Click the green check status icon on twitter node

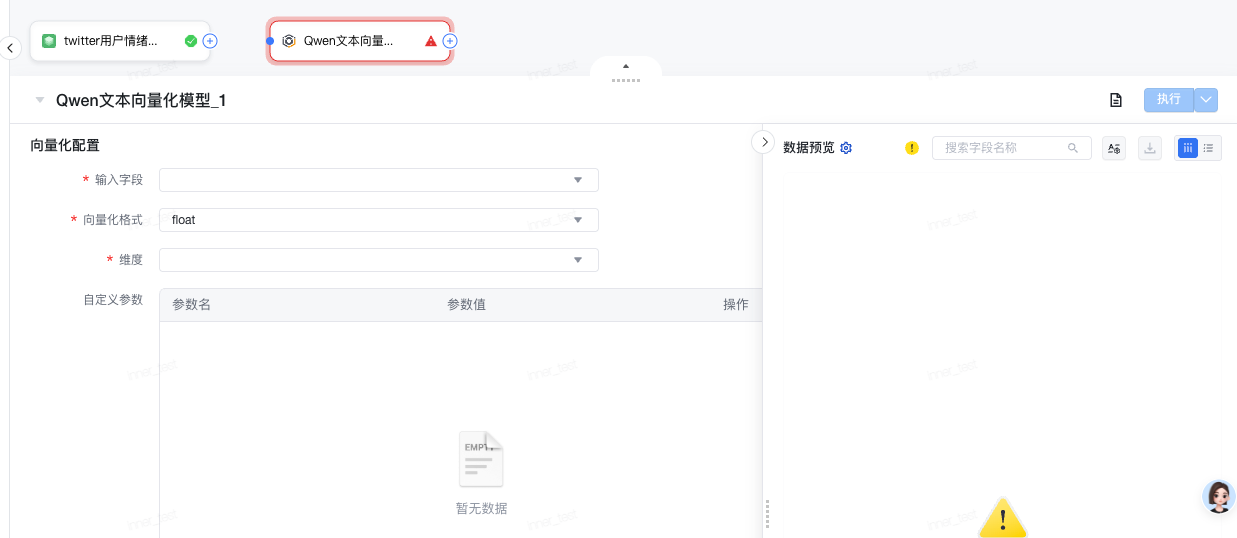click(x=191, y=41)
